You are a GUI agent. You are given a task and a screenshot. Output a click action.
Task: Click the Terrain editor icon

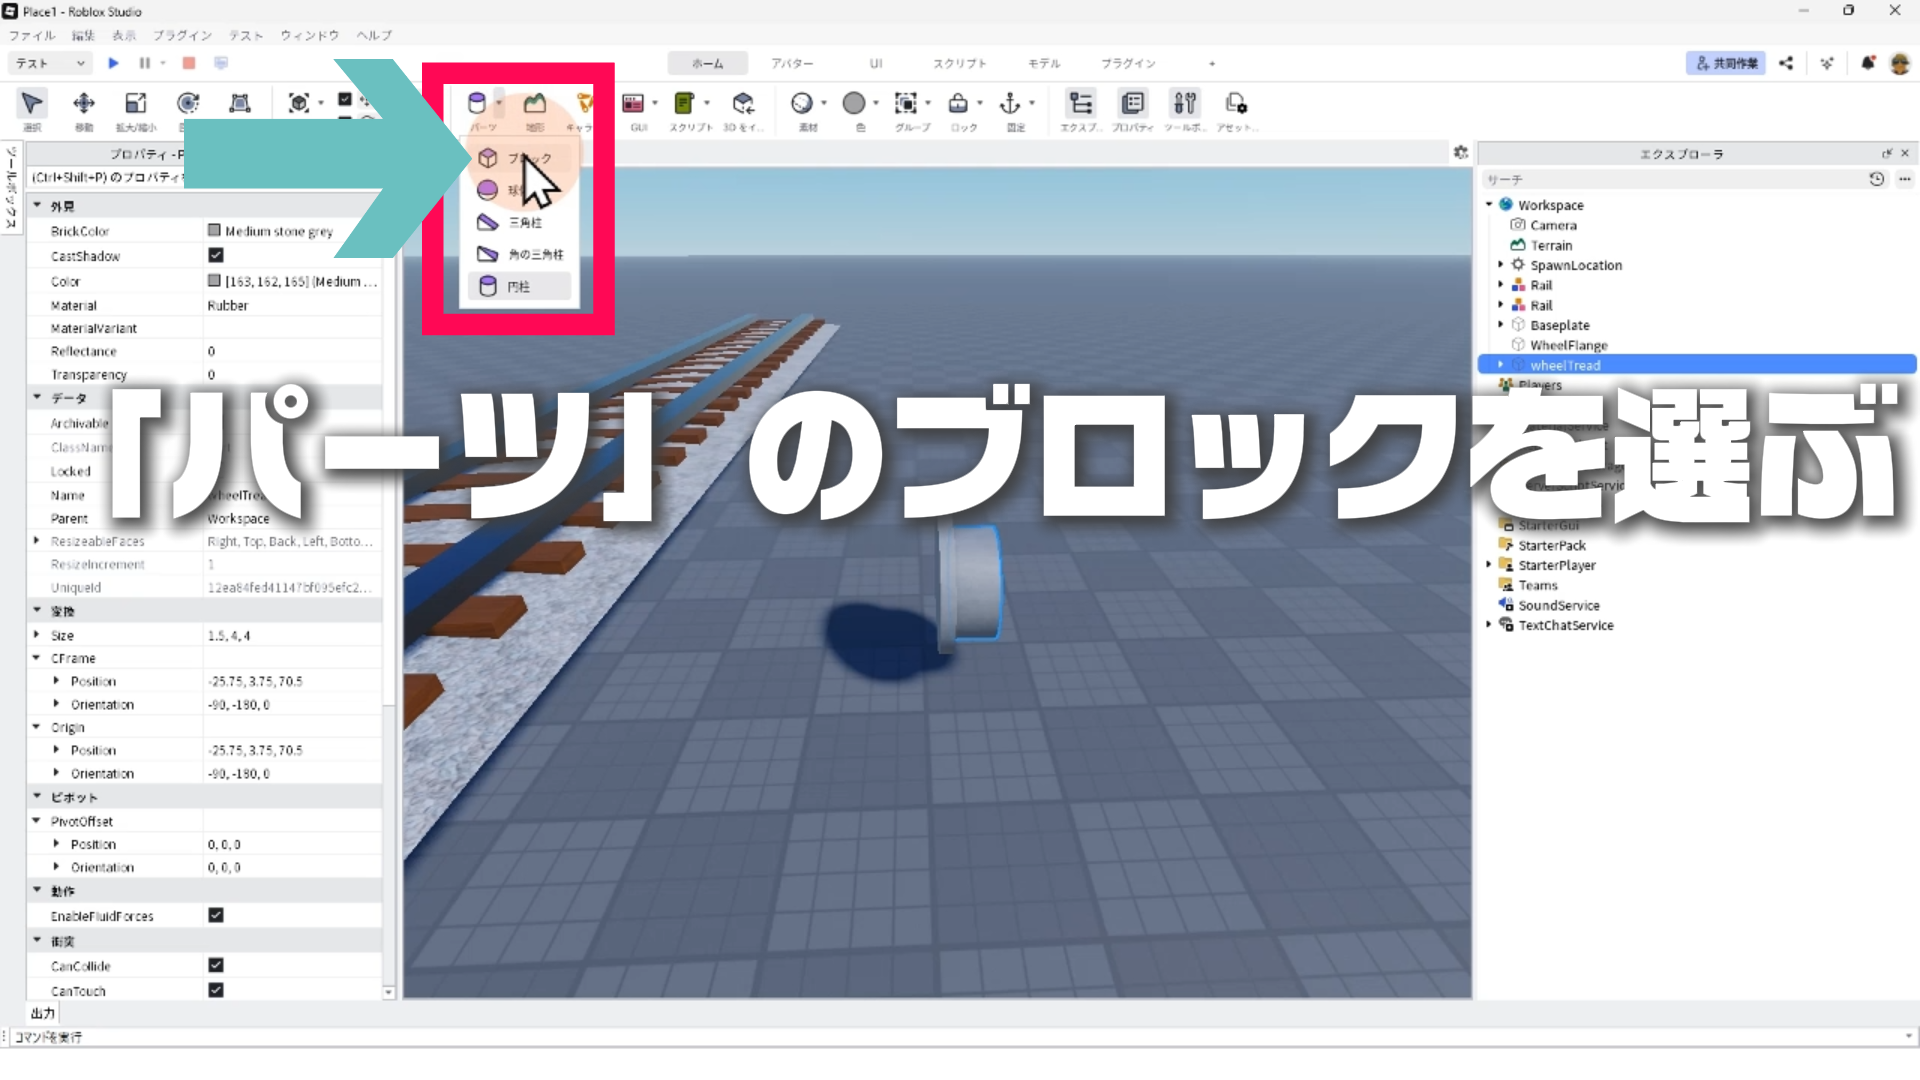535,103
